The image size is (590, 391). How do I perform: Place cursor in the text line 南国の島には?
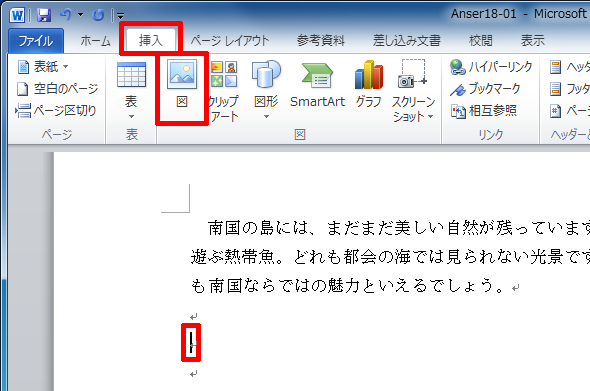(398, 228)
